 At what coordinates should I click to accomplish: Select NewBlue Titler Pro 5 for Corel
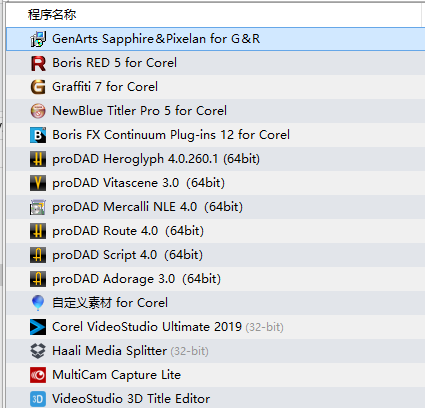click(x=215, y=111)
